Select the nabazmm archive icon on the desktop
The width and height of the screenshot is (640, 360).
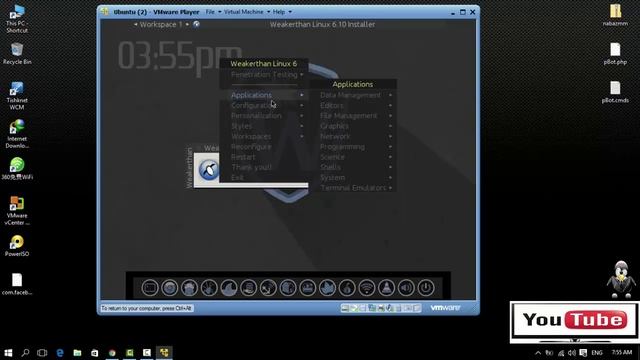[615, 16]
